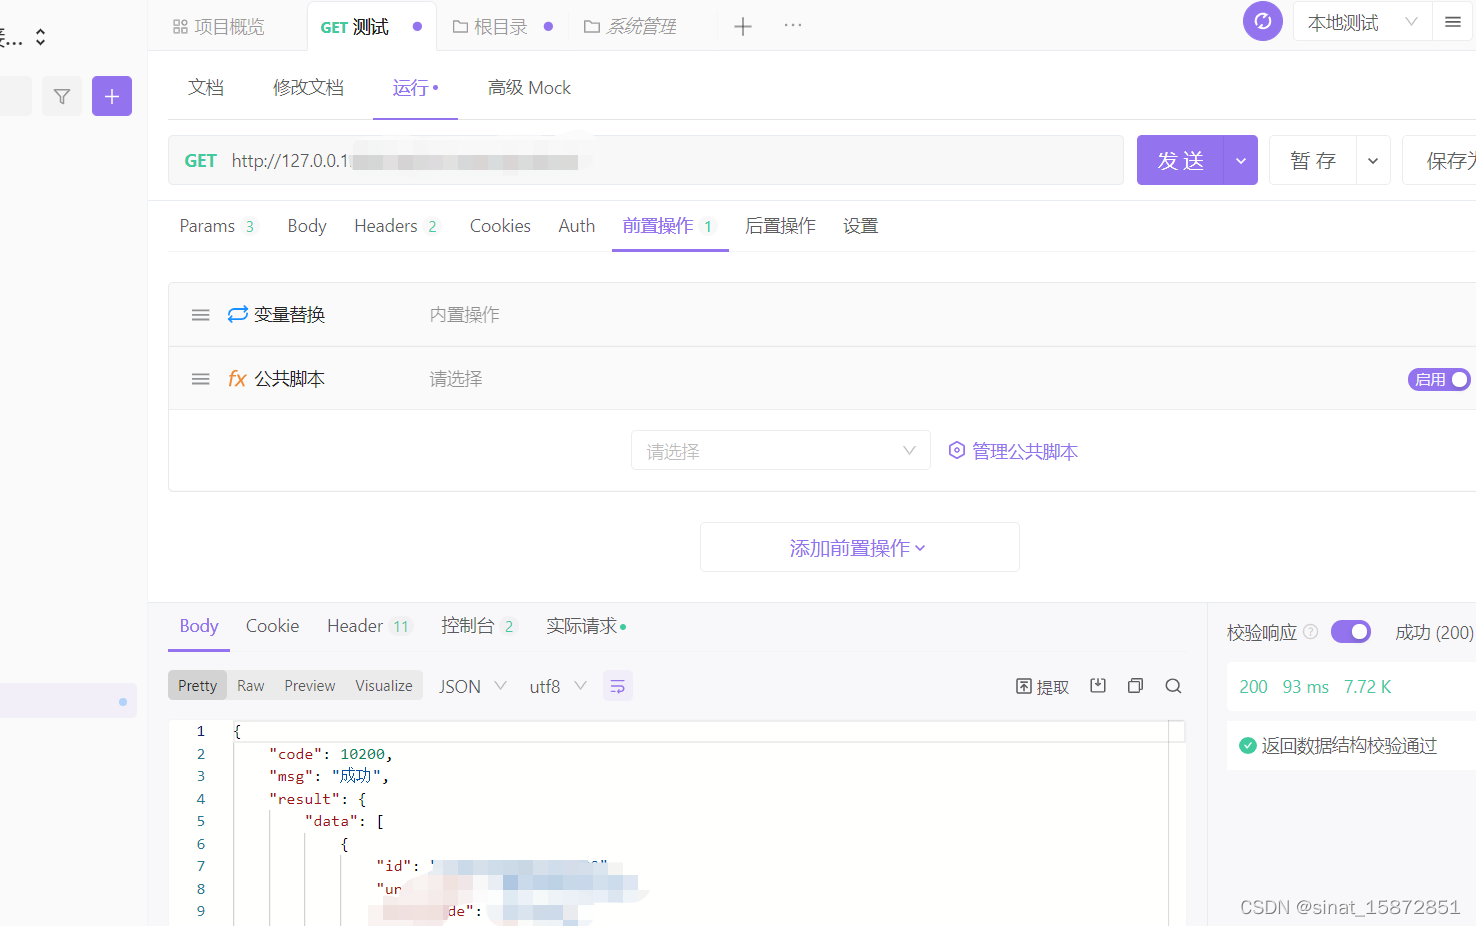
Task: Open the 高级 Mock tab
Action: pyautogui.click(x=529, y=87)
